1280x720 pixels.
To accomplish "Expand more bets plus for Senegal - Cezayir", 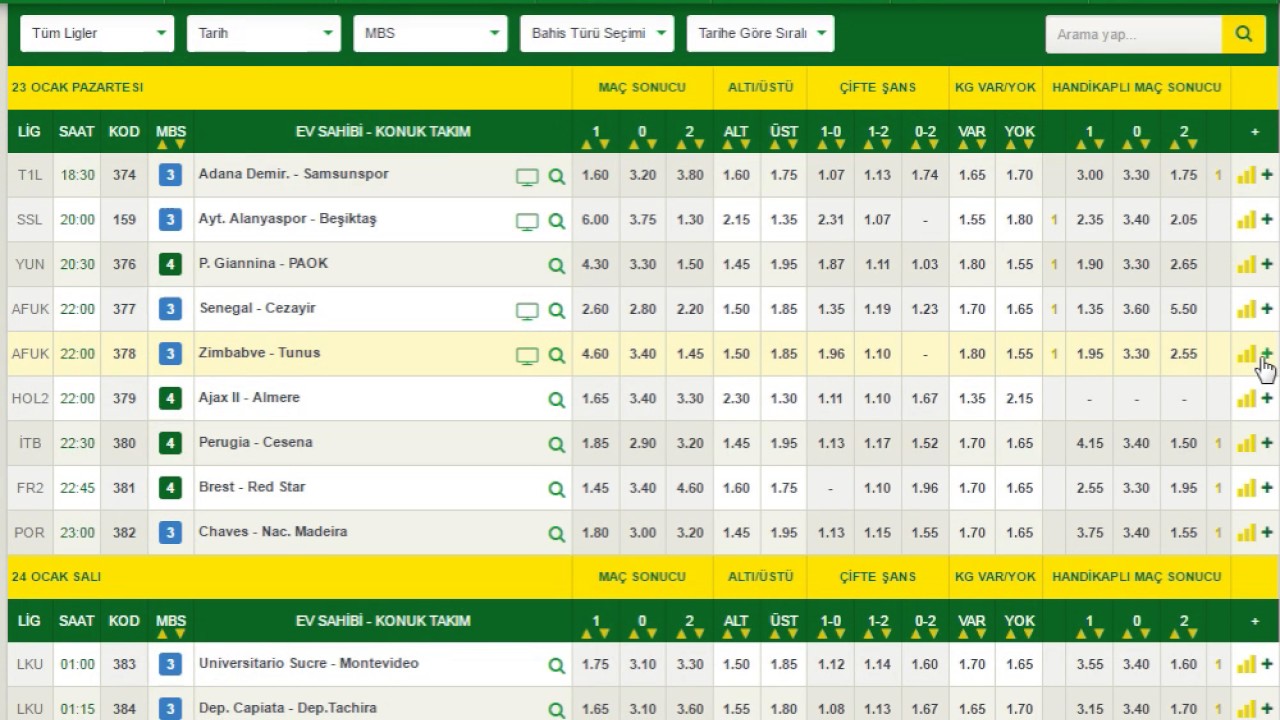I will tap(1267, 309).
